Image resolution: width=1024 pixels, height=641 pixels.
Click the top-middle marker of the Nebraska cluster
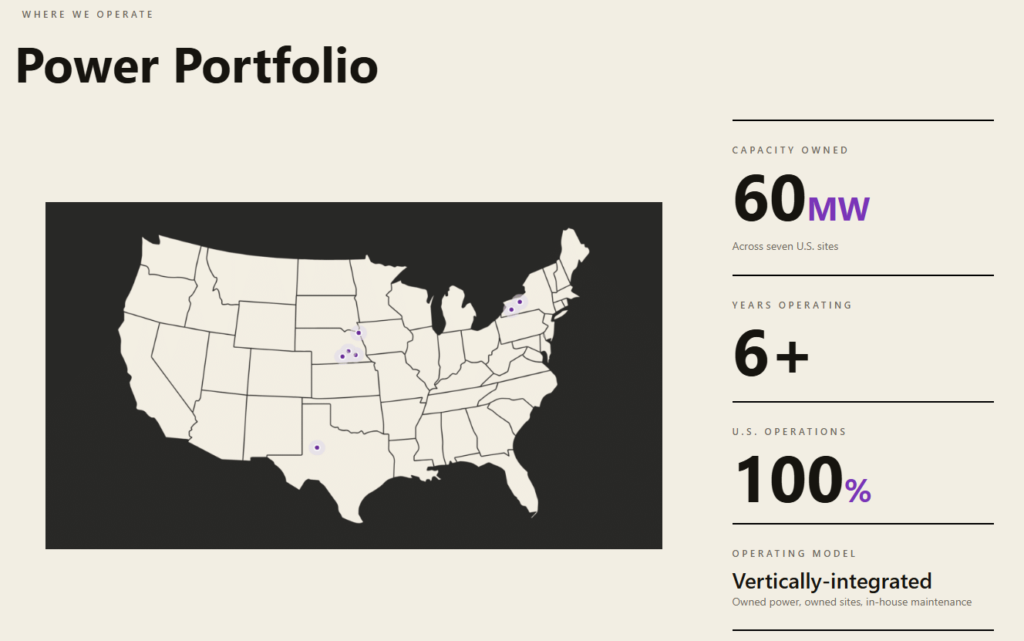[349, 351]
